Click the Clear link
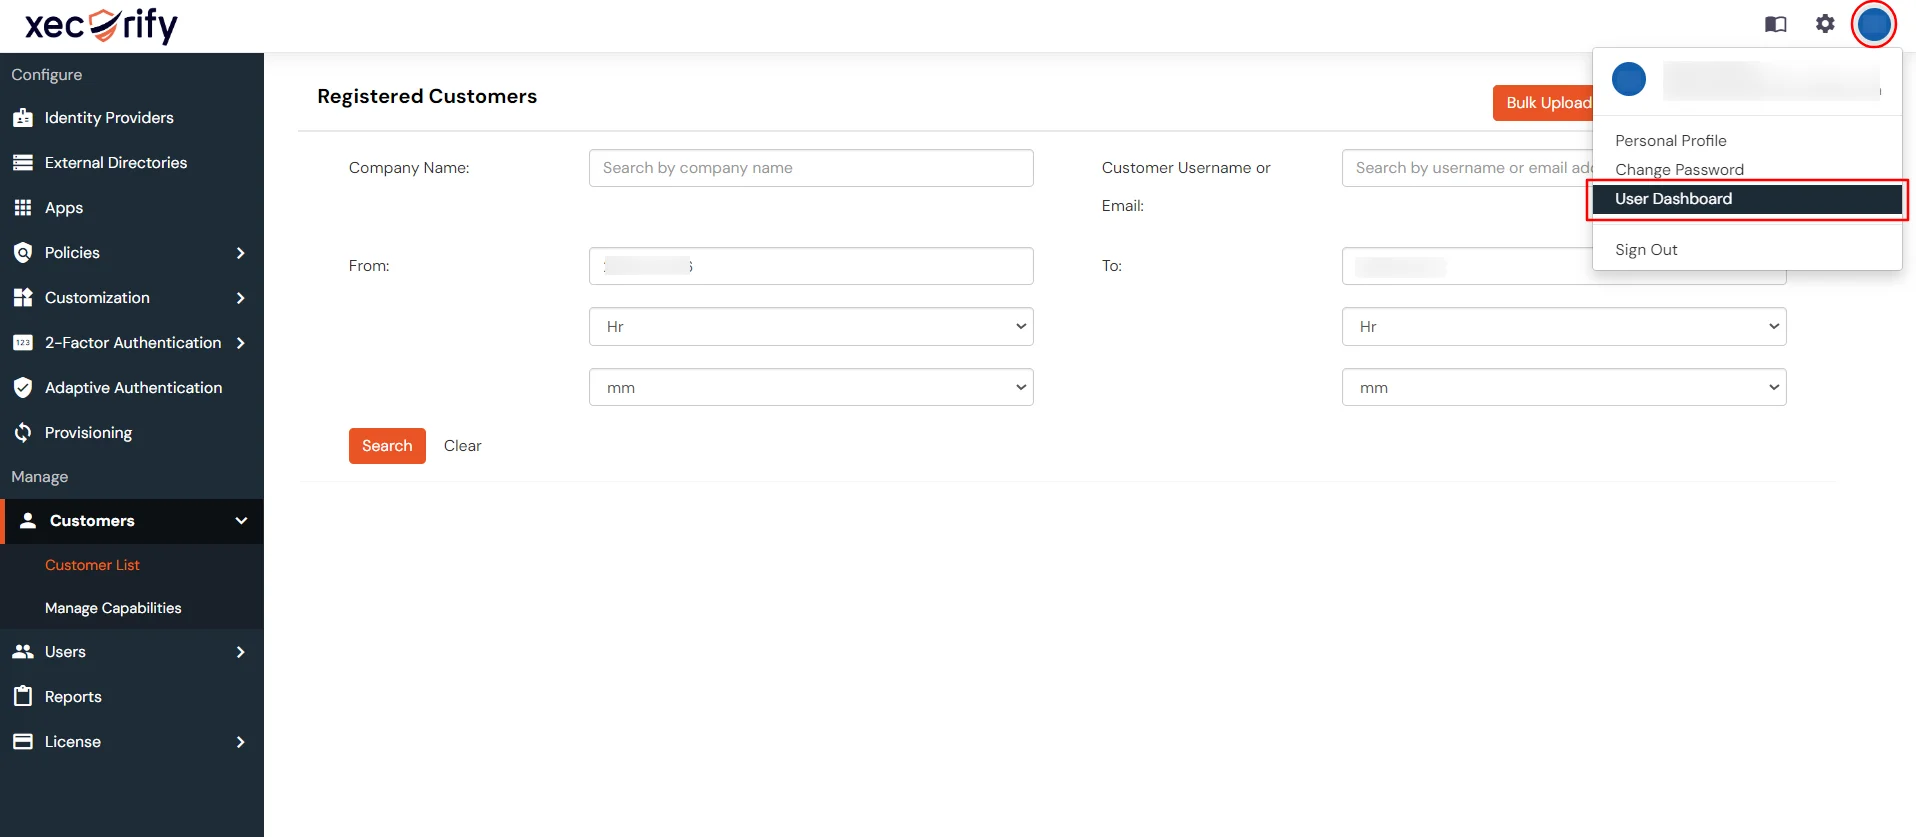This screenshot has width=1916, height=837. pyautogui.click(x=462, y=446)
